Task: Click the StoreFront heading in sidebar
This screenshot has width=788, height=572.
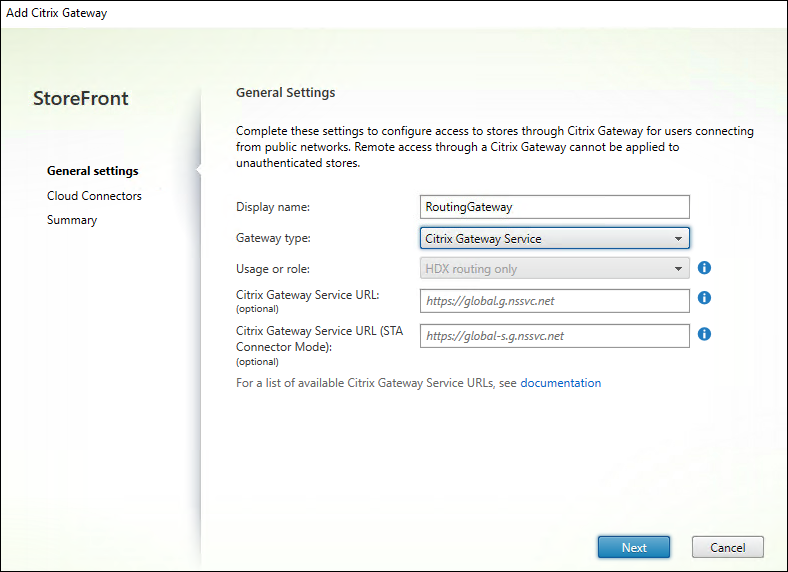Action: (81, 98)
